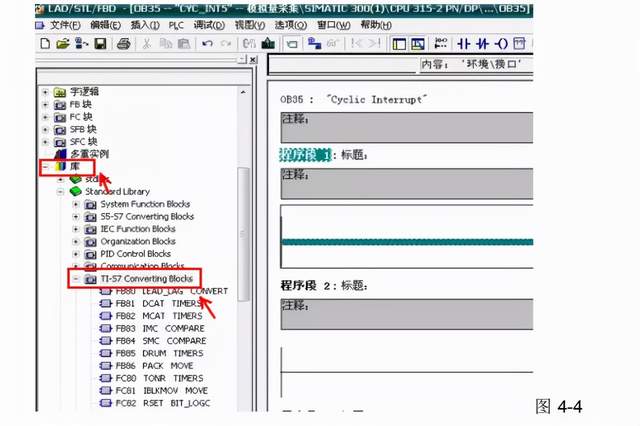Open the 选项(O) menu
The image size is (640, 426).
[x=291, y=25]
